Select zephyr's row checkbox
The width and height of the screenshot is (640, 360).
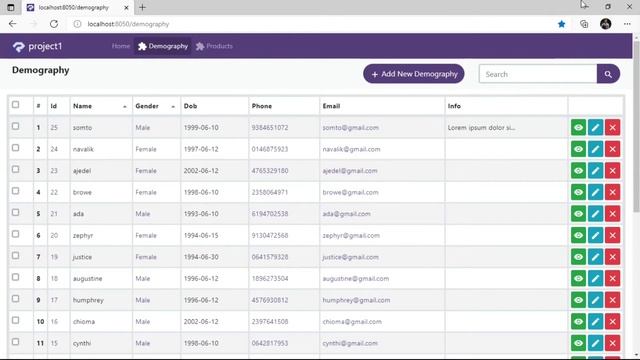point(16,234)
